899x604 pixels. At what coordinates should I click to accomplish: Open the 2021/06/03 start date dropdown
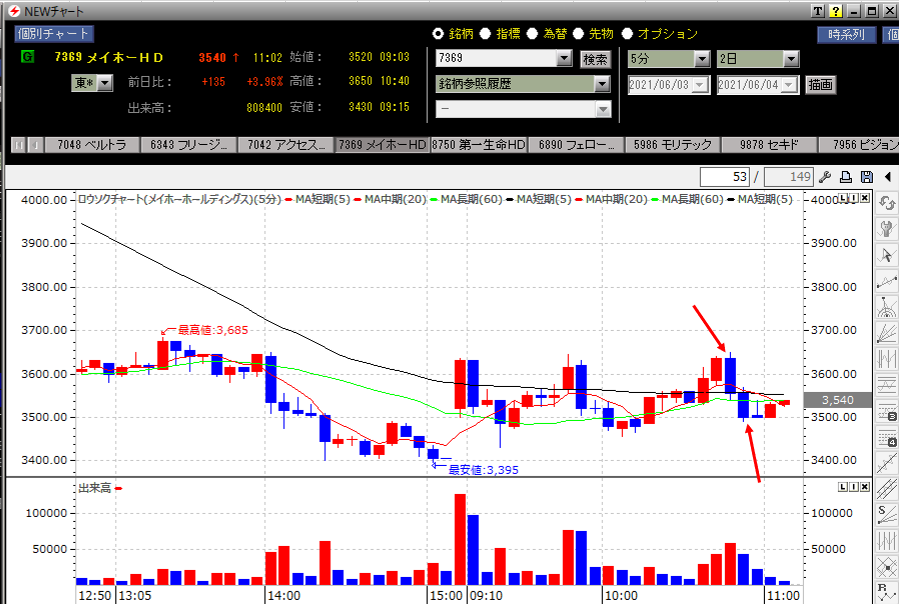(x=699, y=85)
